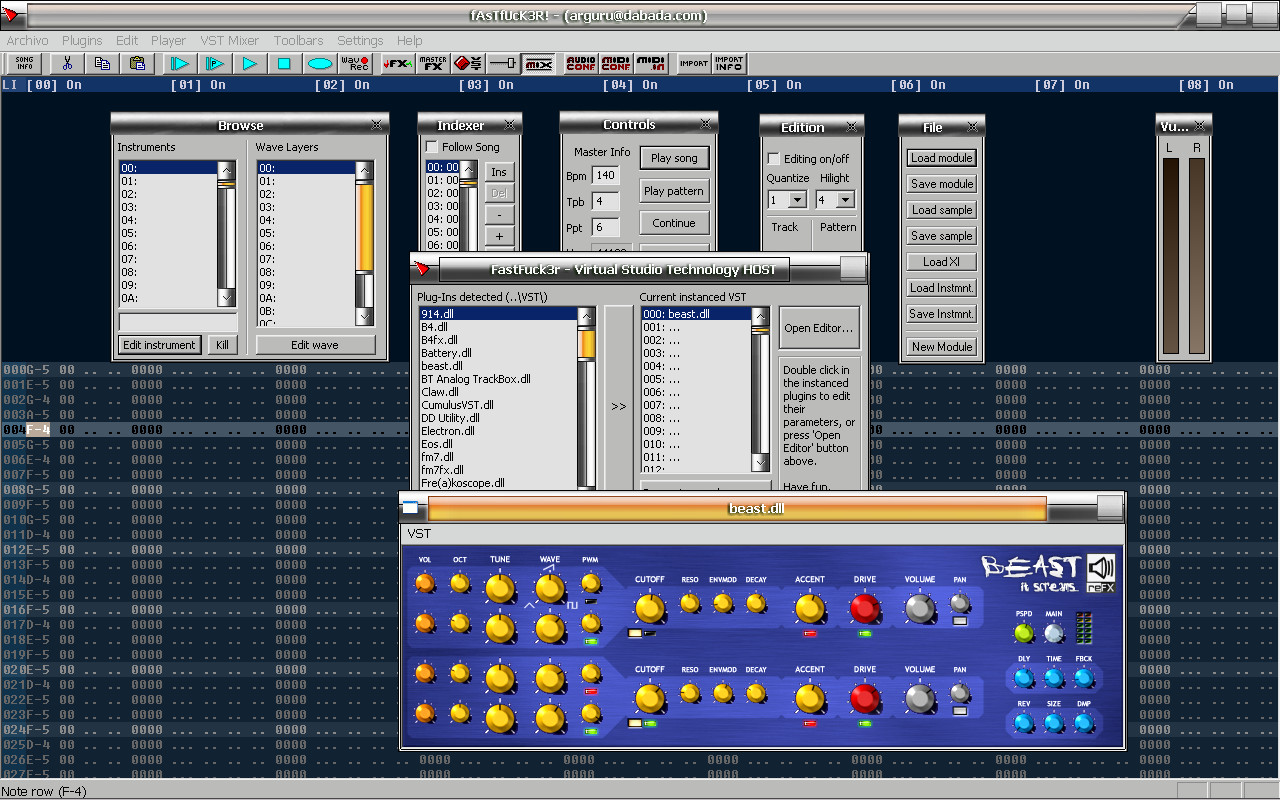Viewport: 1280px width, 800px height.
Task: Close the Edition panel
Action: [851, 127]
